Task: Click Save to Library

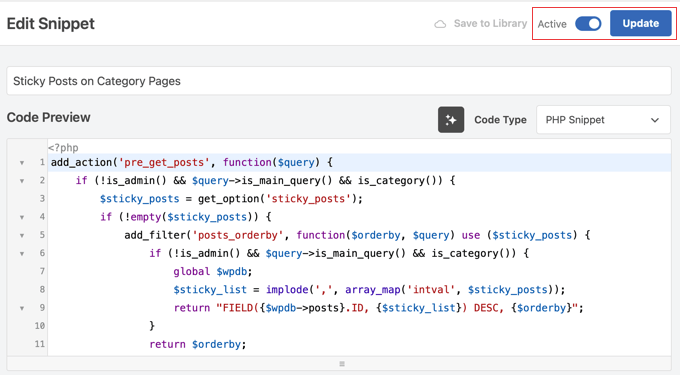Action: point(490,23)
